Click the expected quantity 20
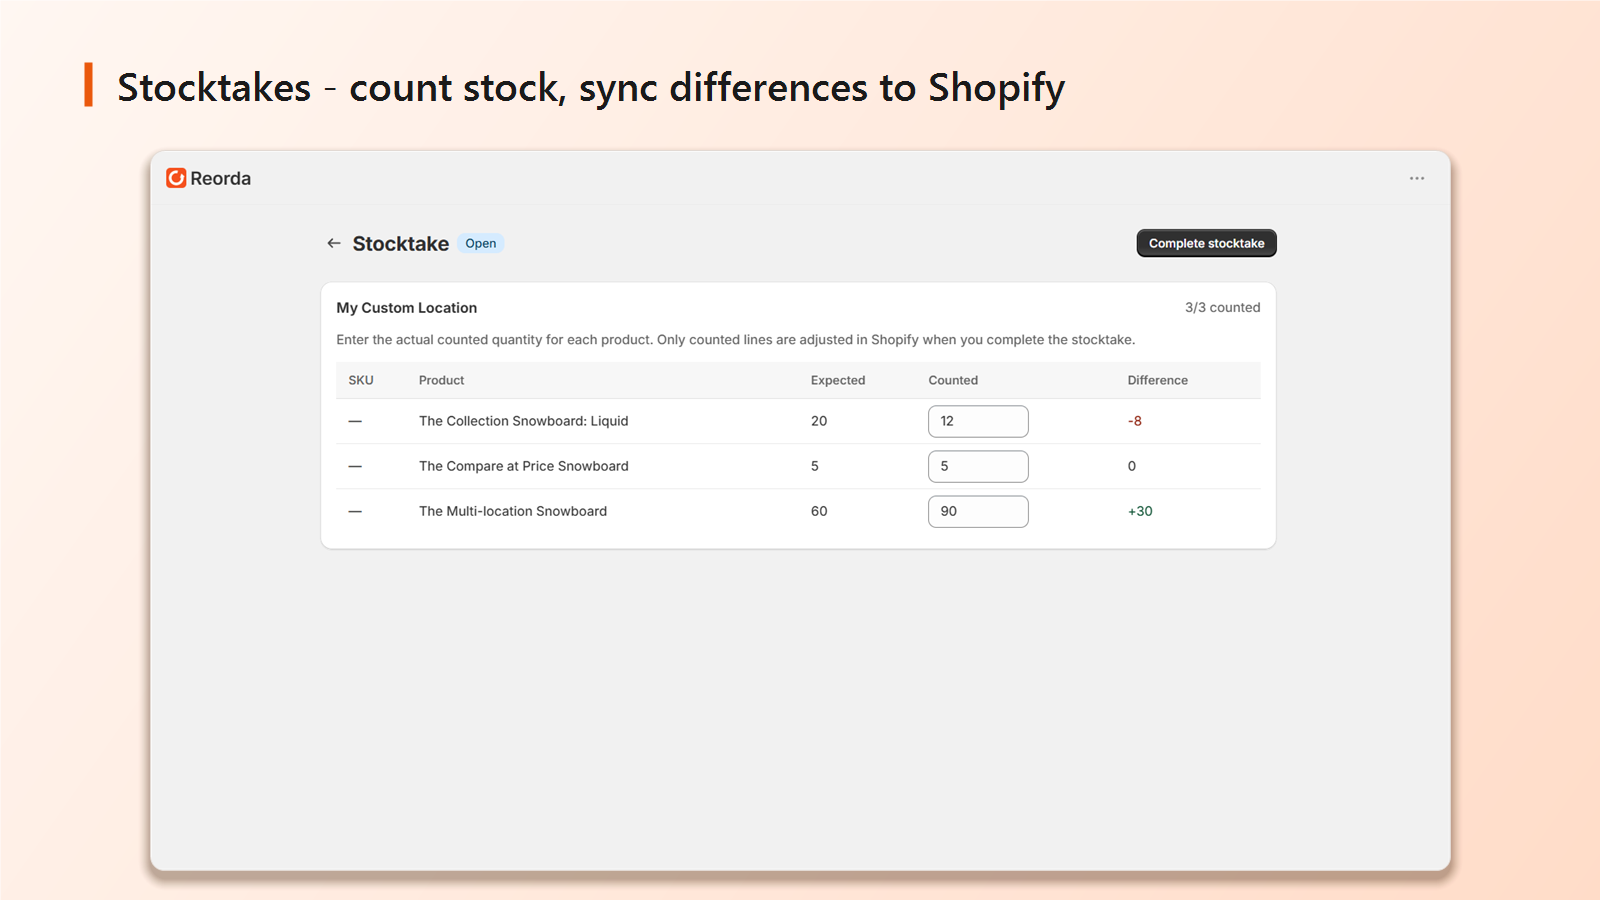Viewport: 1600px width, 900px height. coord(819,421)
